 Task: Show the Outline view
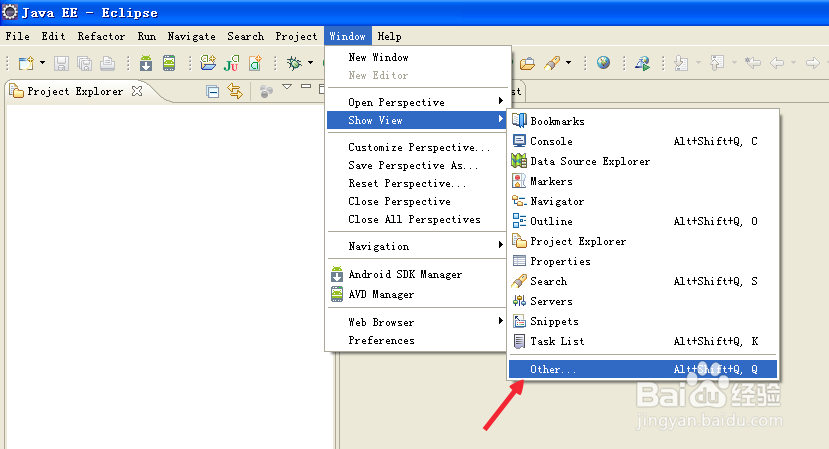tap(642, 221)
